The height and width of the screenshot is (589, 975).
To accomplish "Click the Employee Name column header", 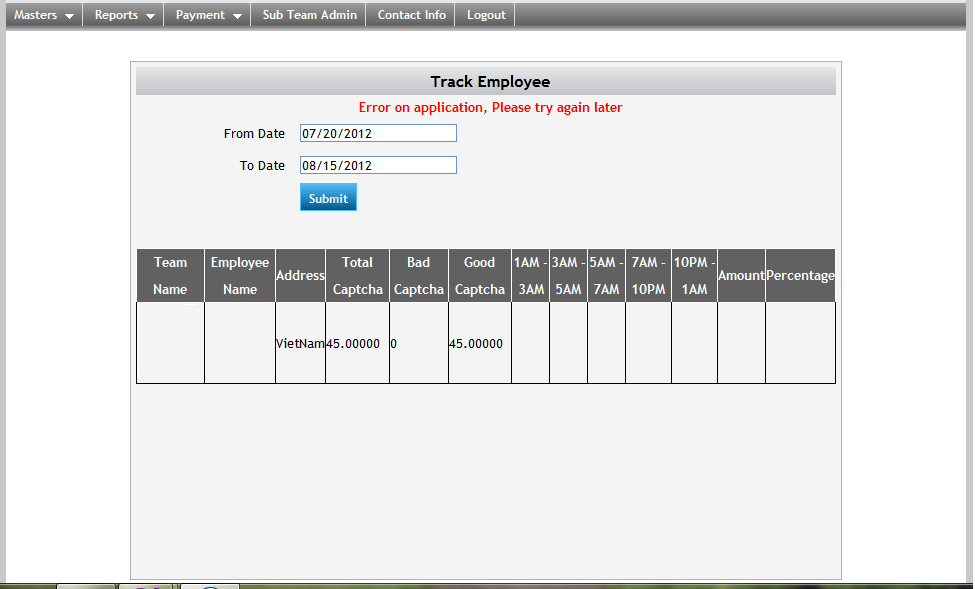I will tap(240, 276).
